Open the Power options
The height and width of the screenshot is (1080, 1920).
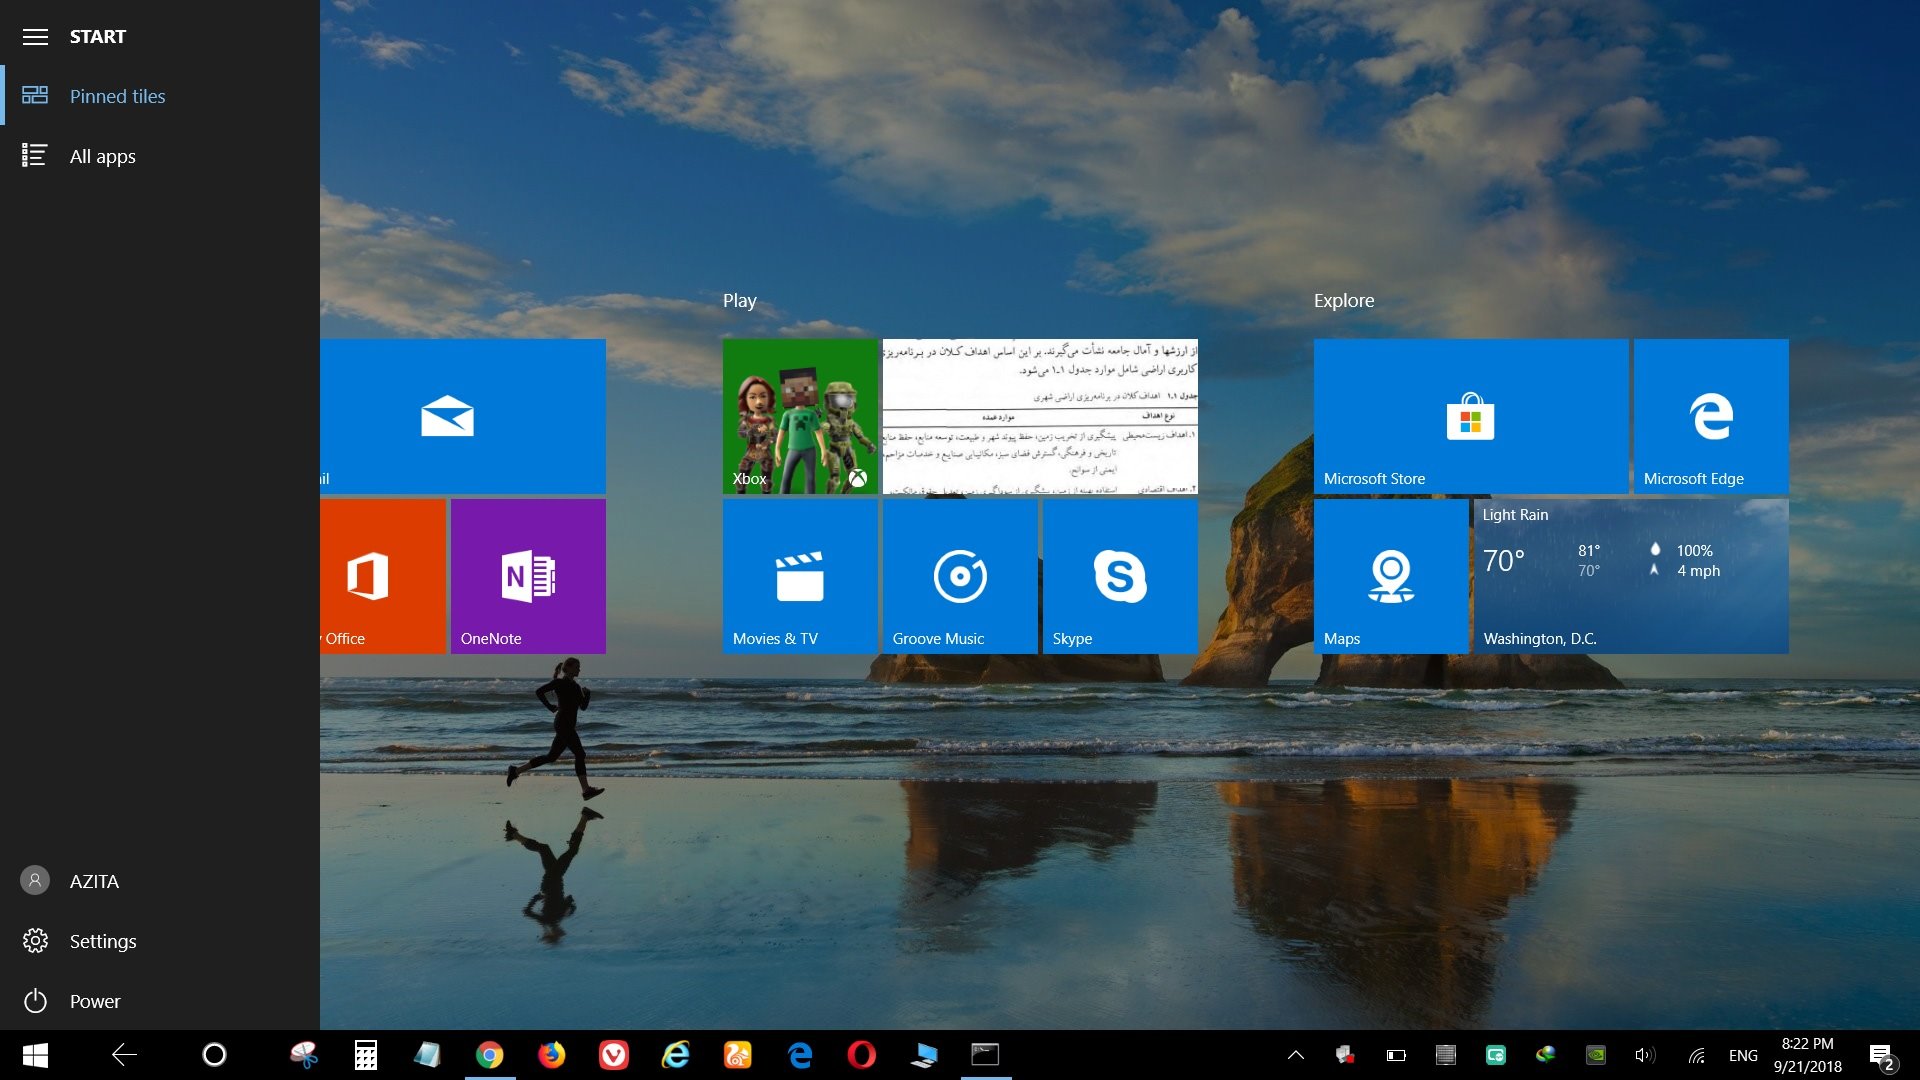pos(160,1001)
